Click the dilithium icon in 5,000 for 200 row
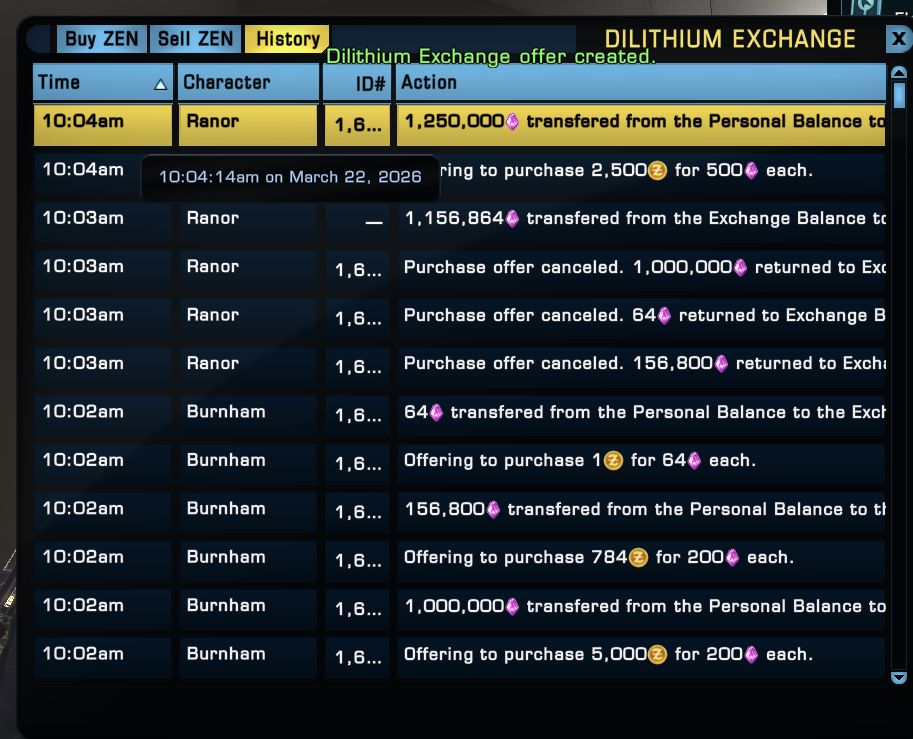 pyautogui.click(x=752, y=654)
